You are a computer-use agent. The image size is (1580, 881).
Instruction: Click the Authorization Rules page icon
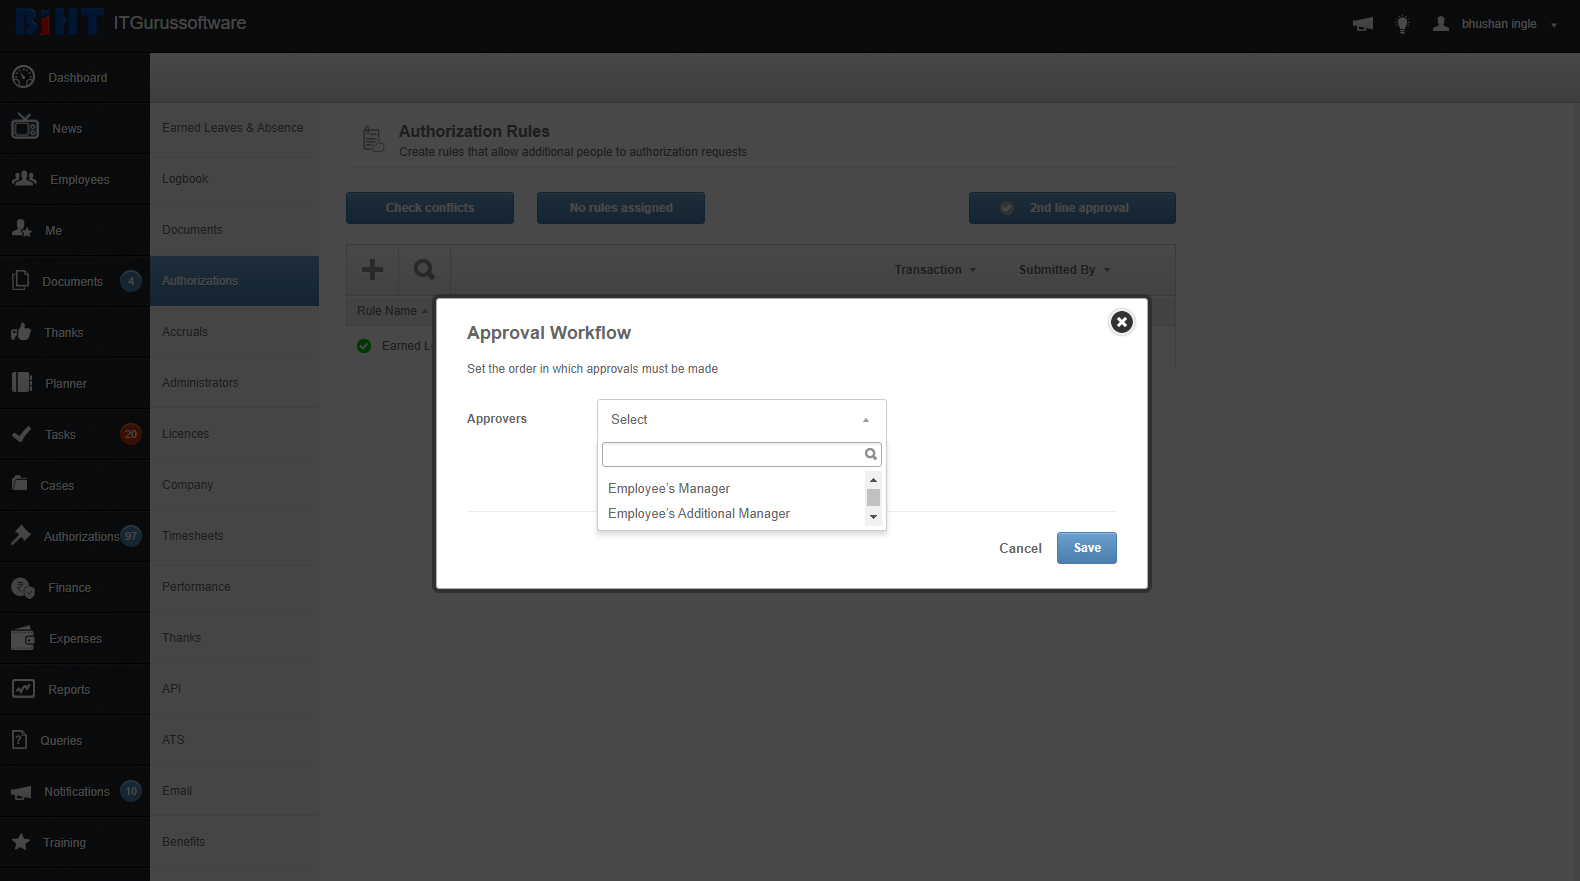pyautogui.click(x=373, y=139)
